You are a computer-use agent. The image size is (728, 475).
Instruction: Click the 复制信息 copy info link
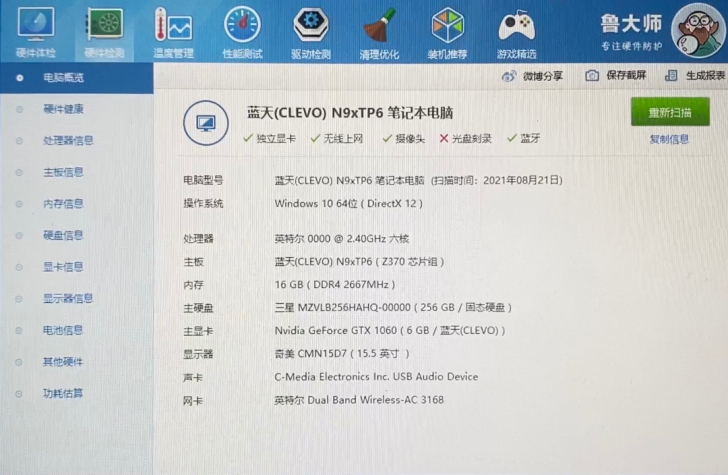click(x=669, y=139)
